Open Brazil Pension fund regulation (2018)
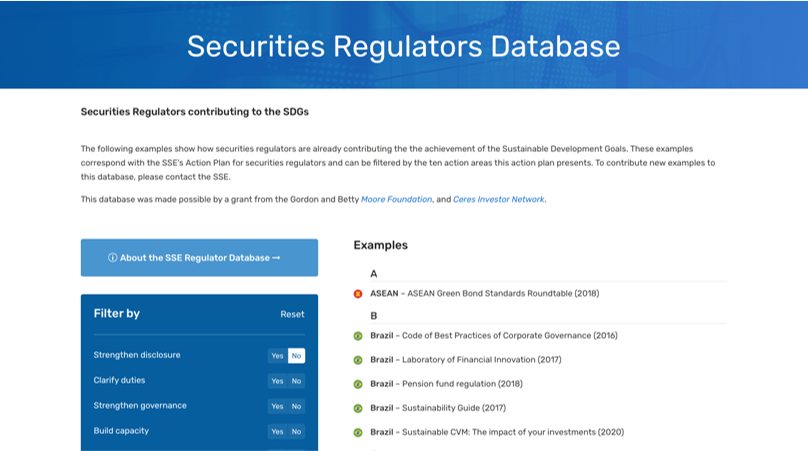808x451 pixels. (446, 384)
